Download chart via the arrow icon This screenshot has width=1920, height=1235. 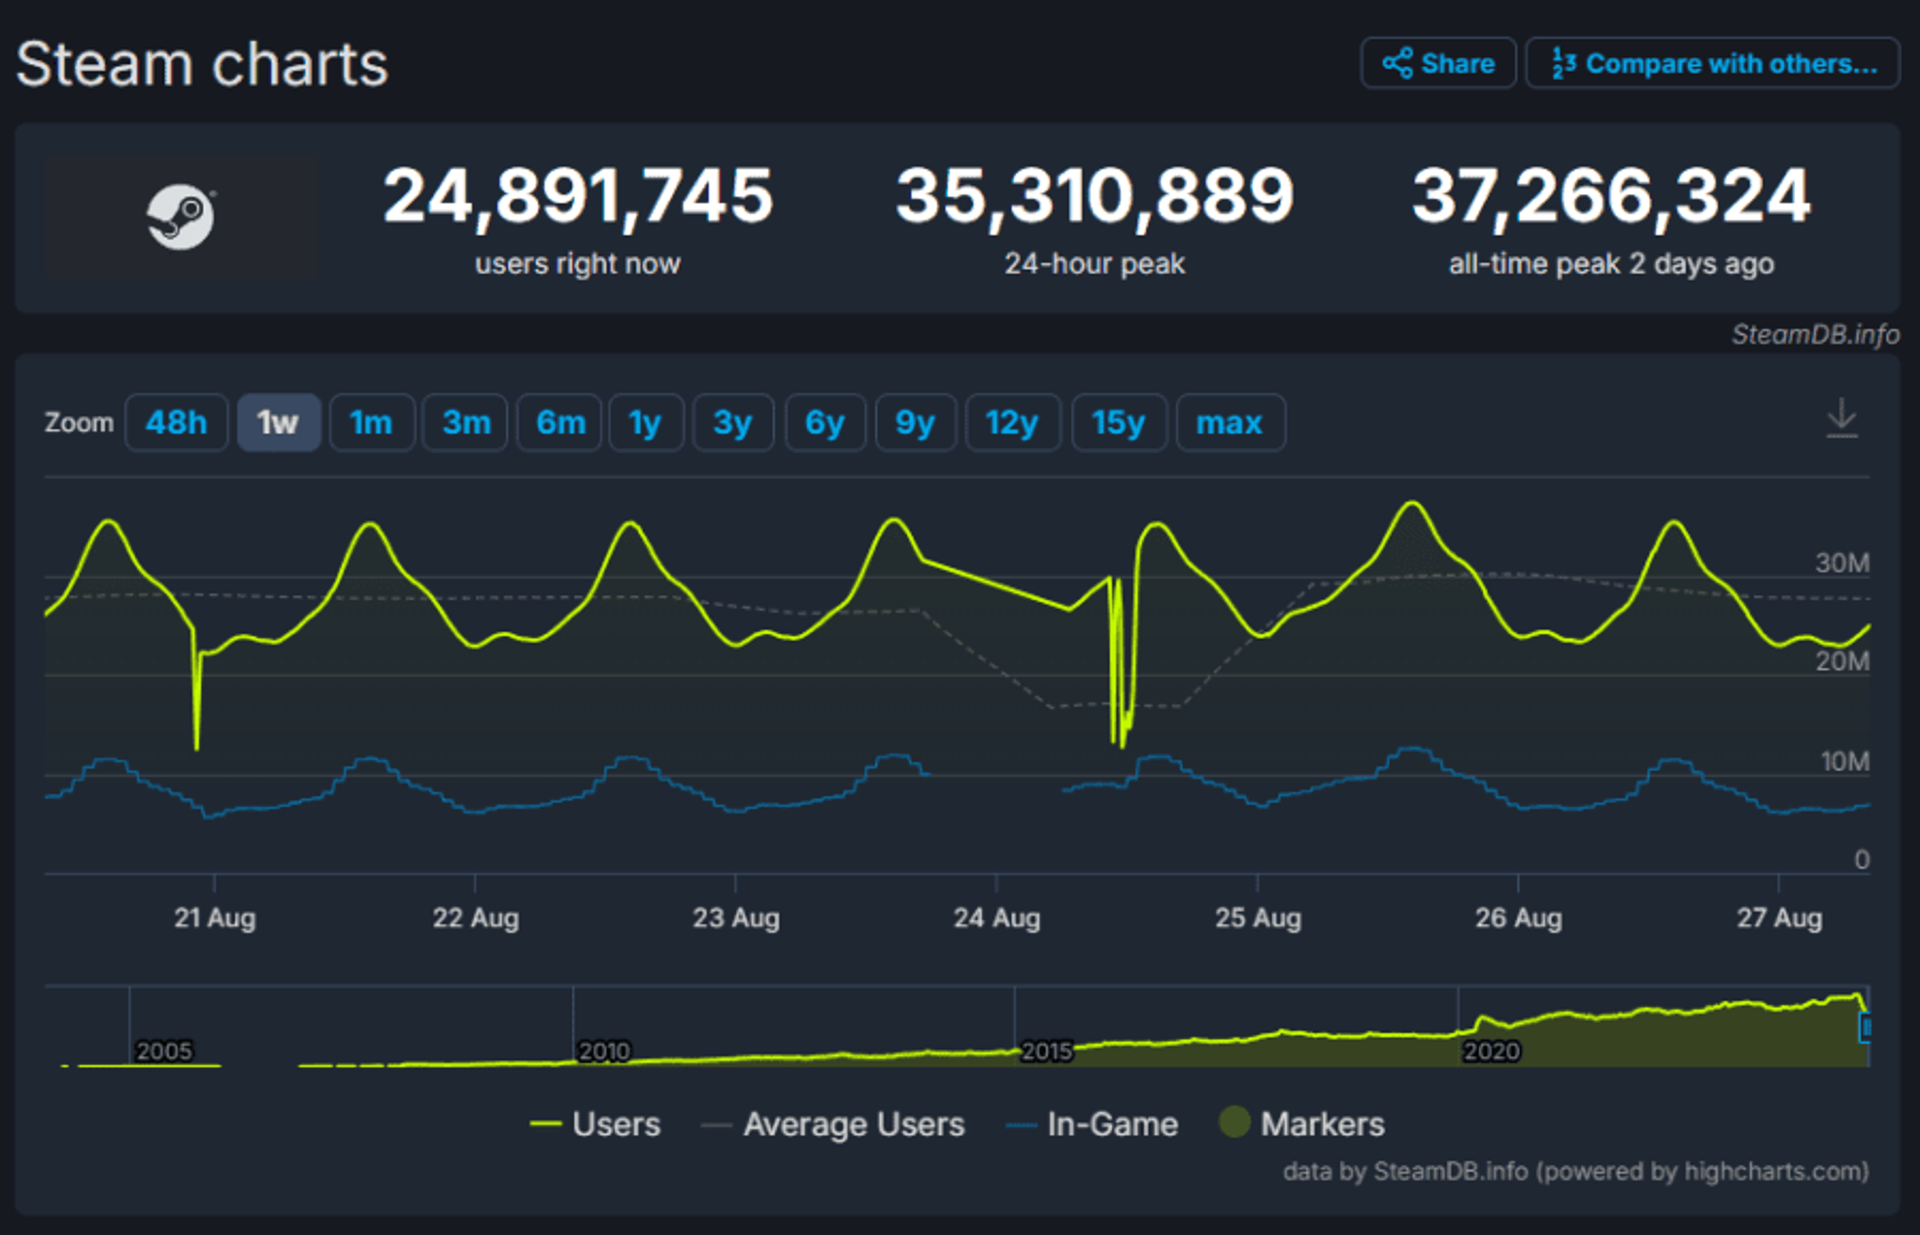coord(1841,418)
